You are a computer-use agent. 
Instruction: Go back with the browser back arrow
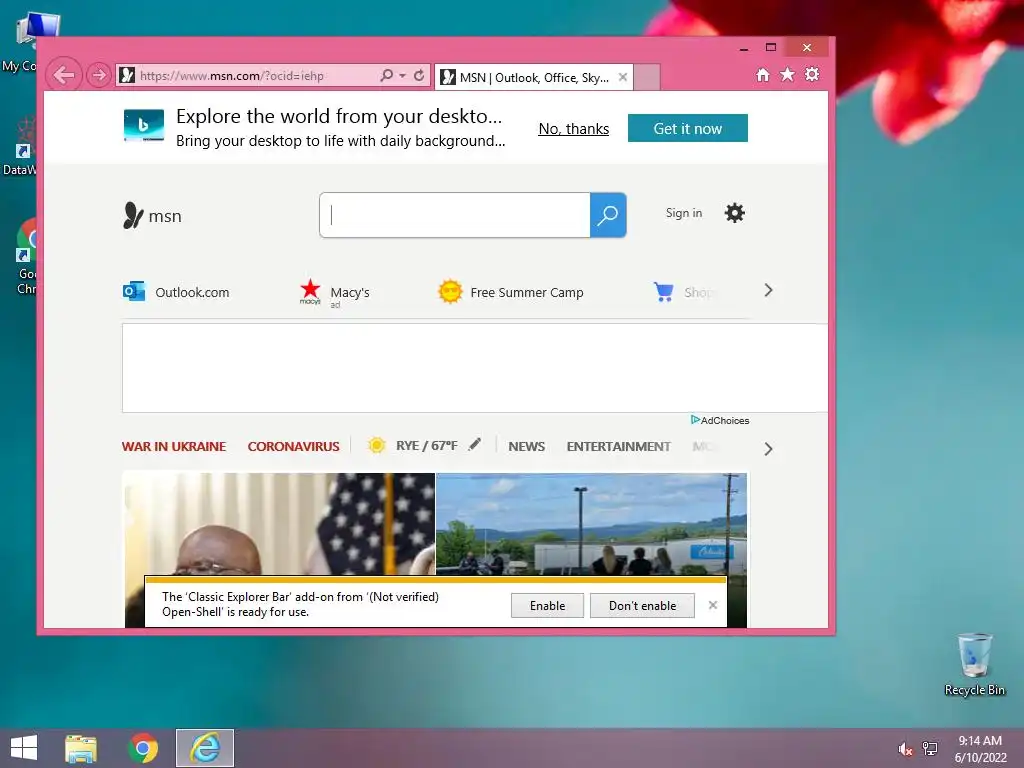pos(64,75)
